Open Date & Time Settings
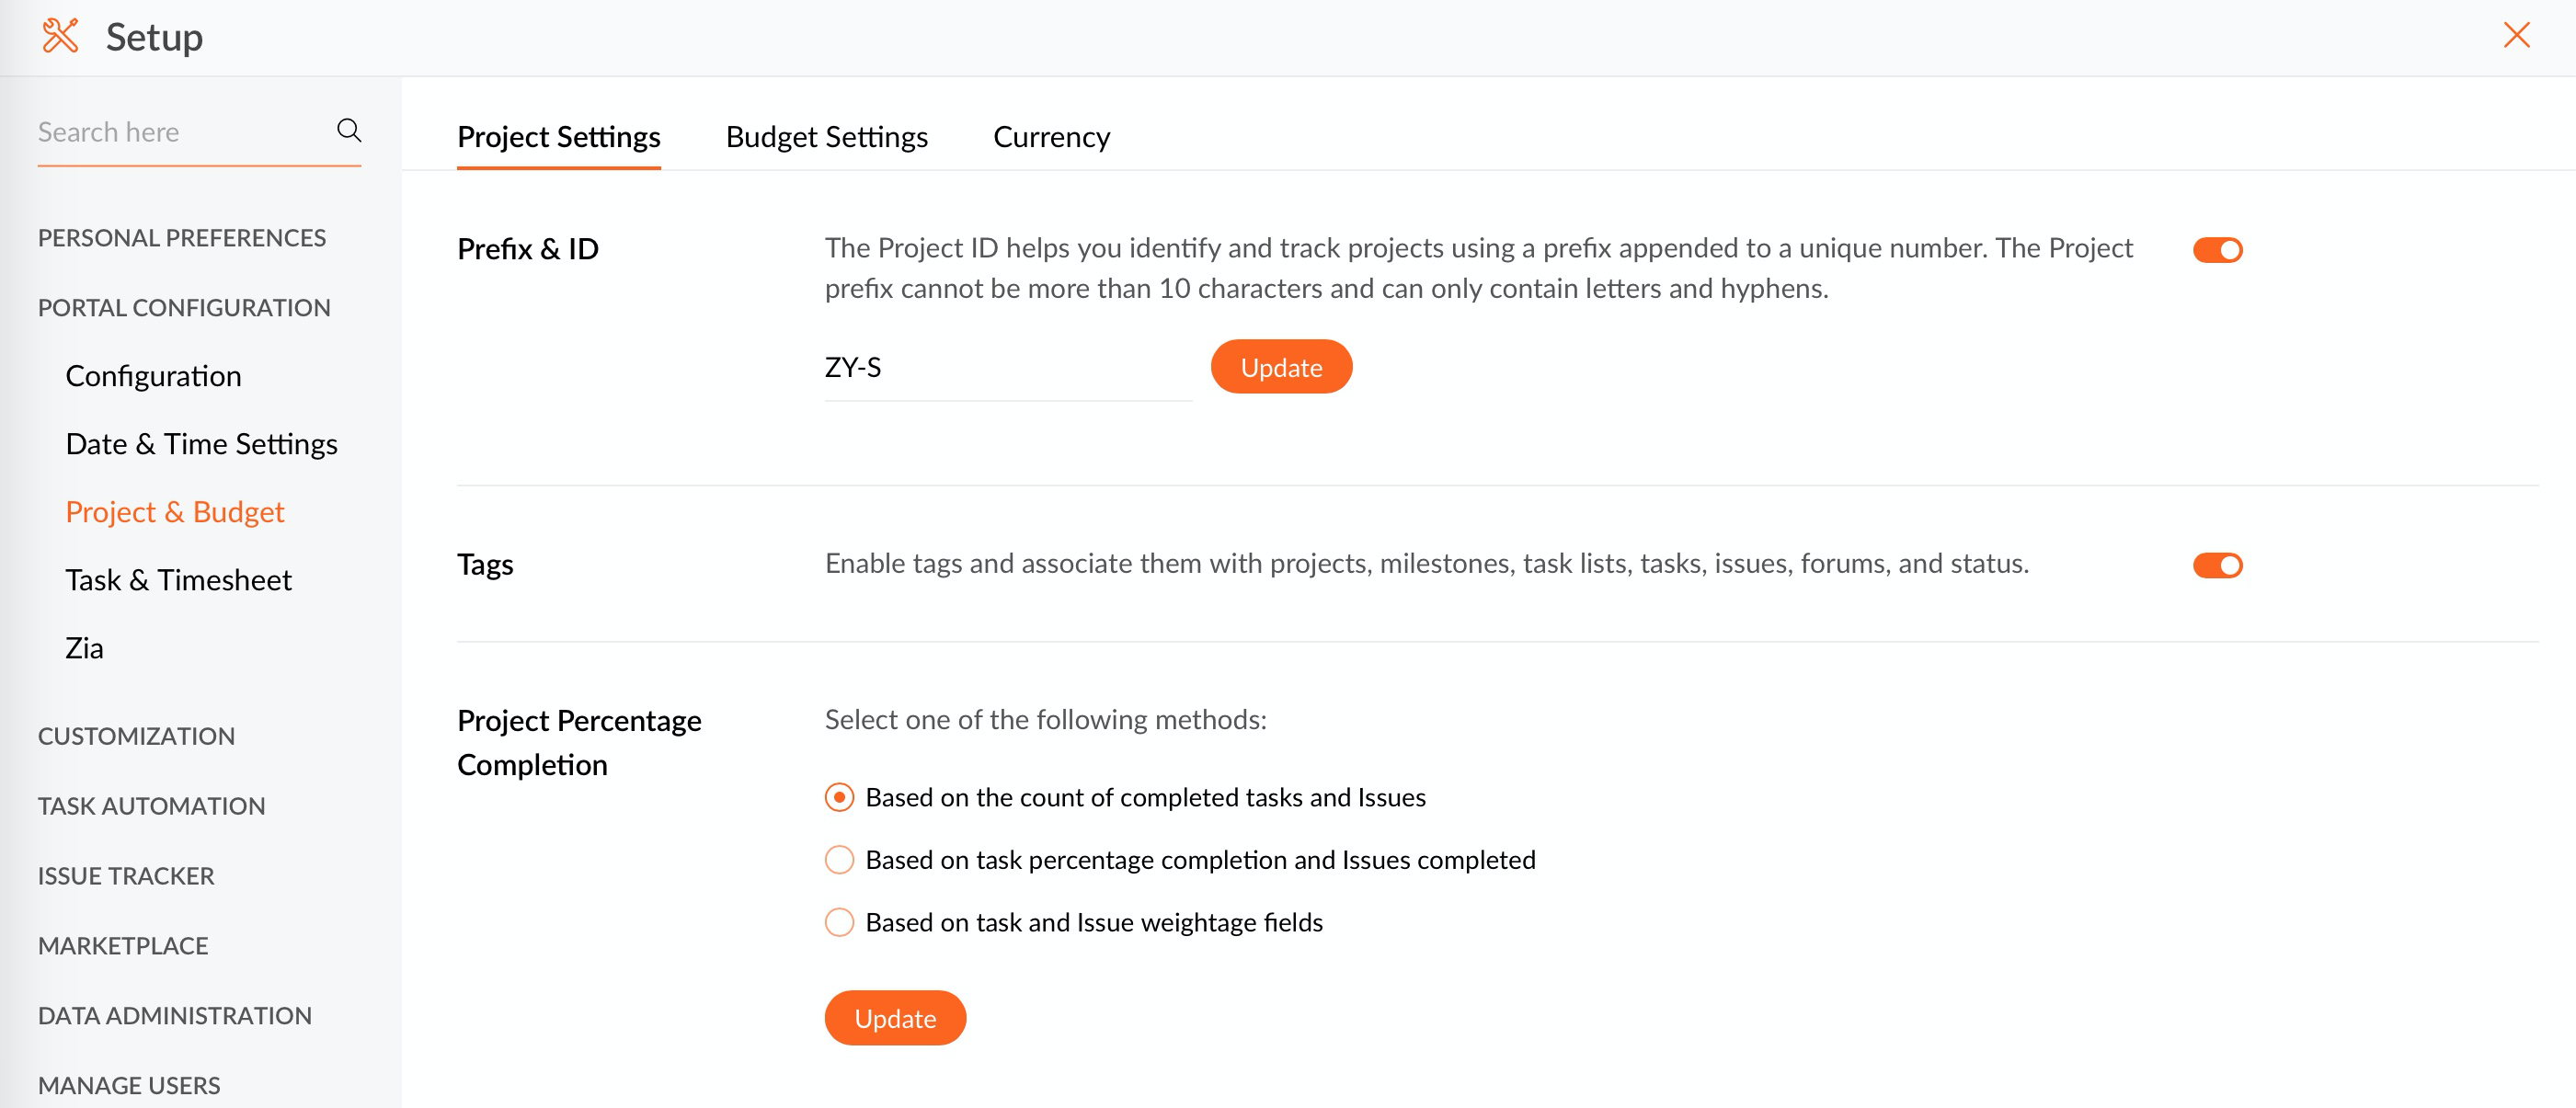Viewport: 2576px width, 1108px height. click(201, 444)
